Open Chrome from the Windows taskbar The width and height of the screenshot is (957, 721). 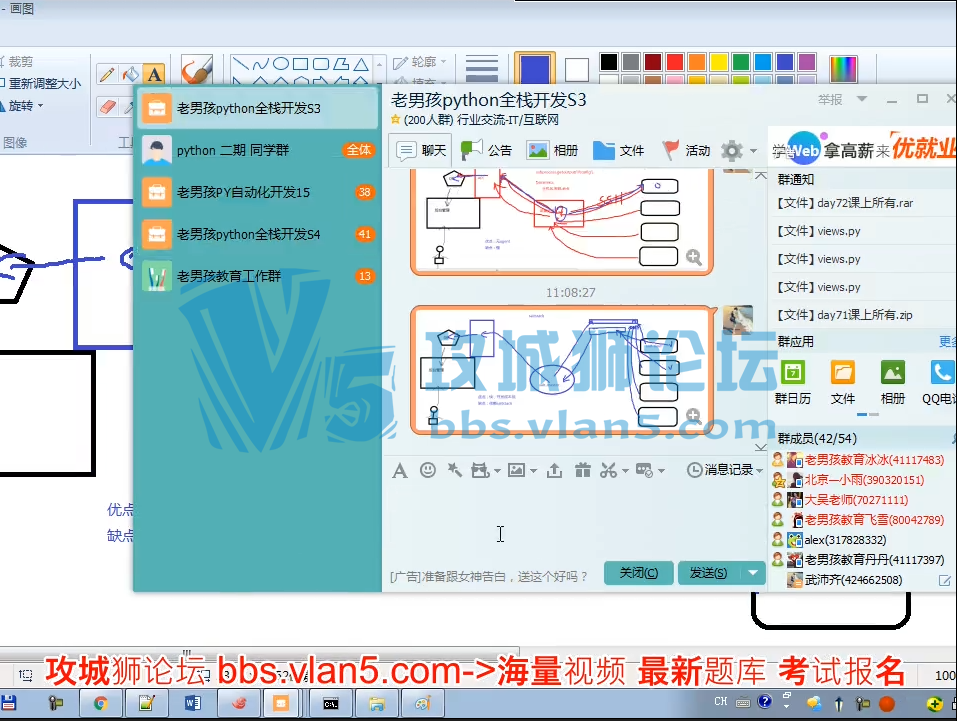tap(100, 704)
